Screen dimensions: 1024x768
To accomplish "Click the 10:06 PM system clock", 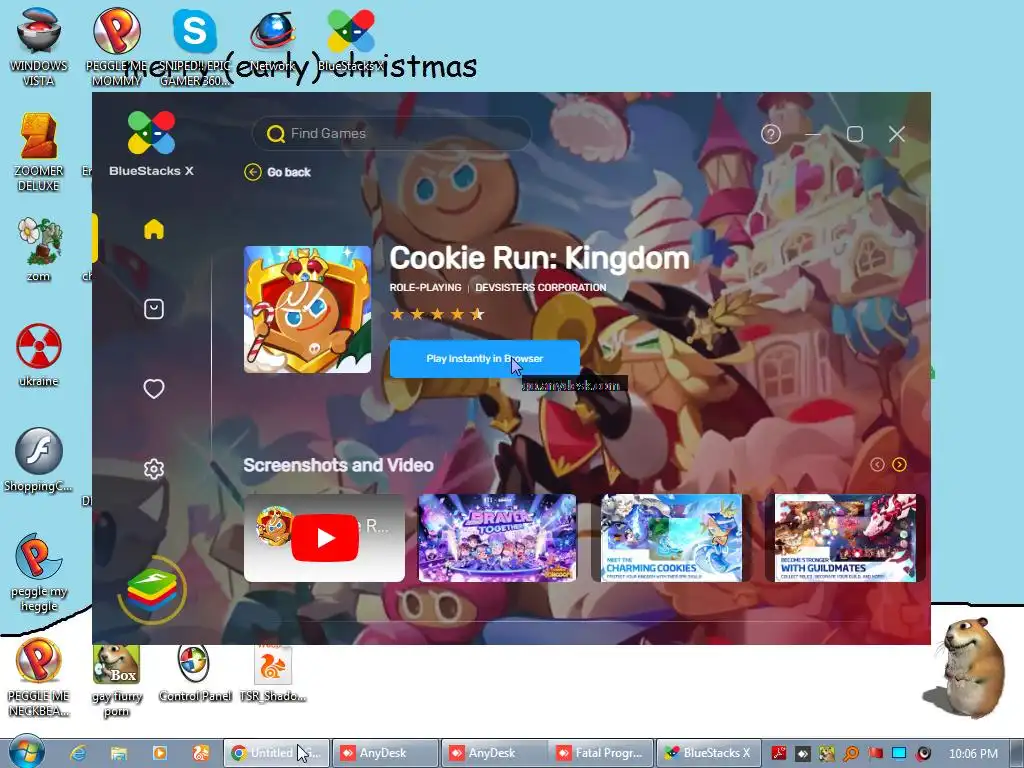I will coord(973,753).
